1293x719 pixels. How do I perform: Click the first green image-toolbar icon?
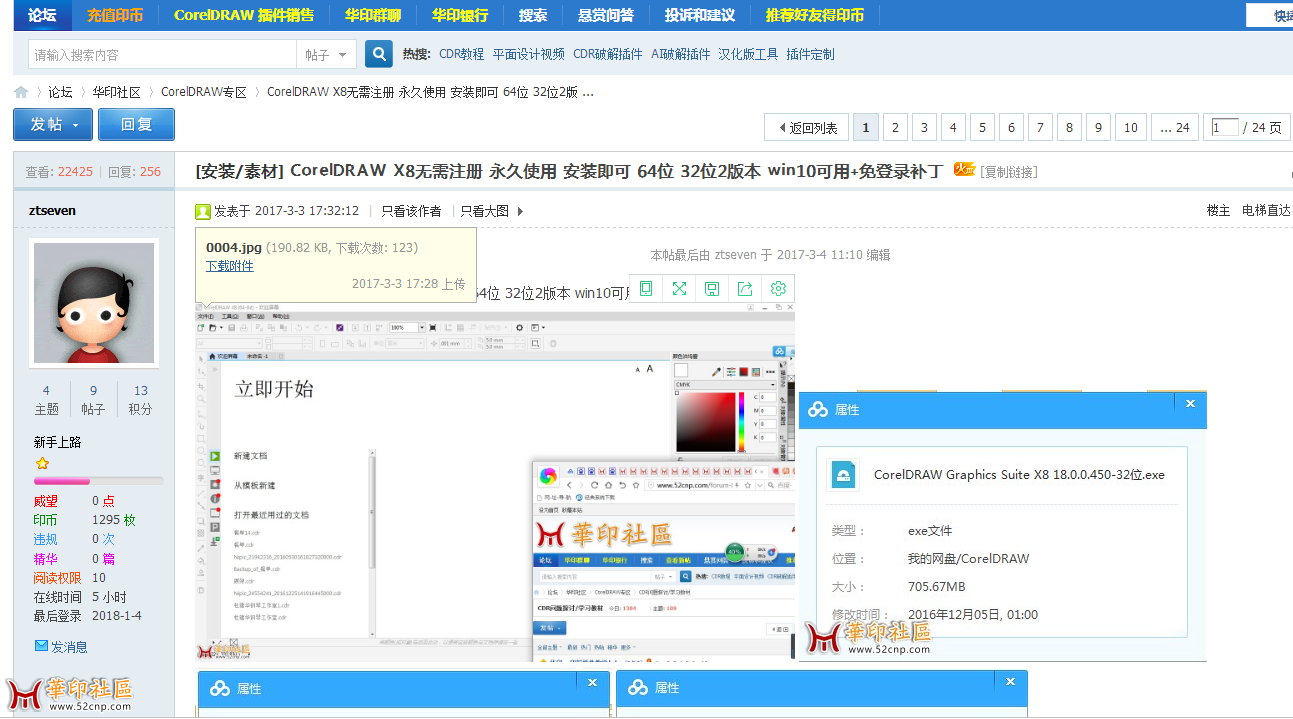coord(646,288)
